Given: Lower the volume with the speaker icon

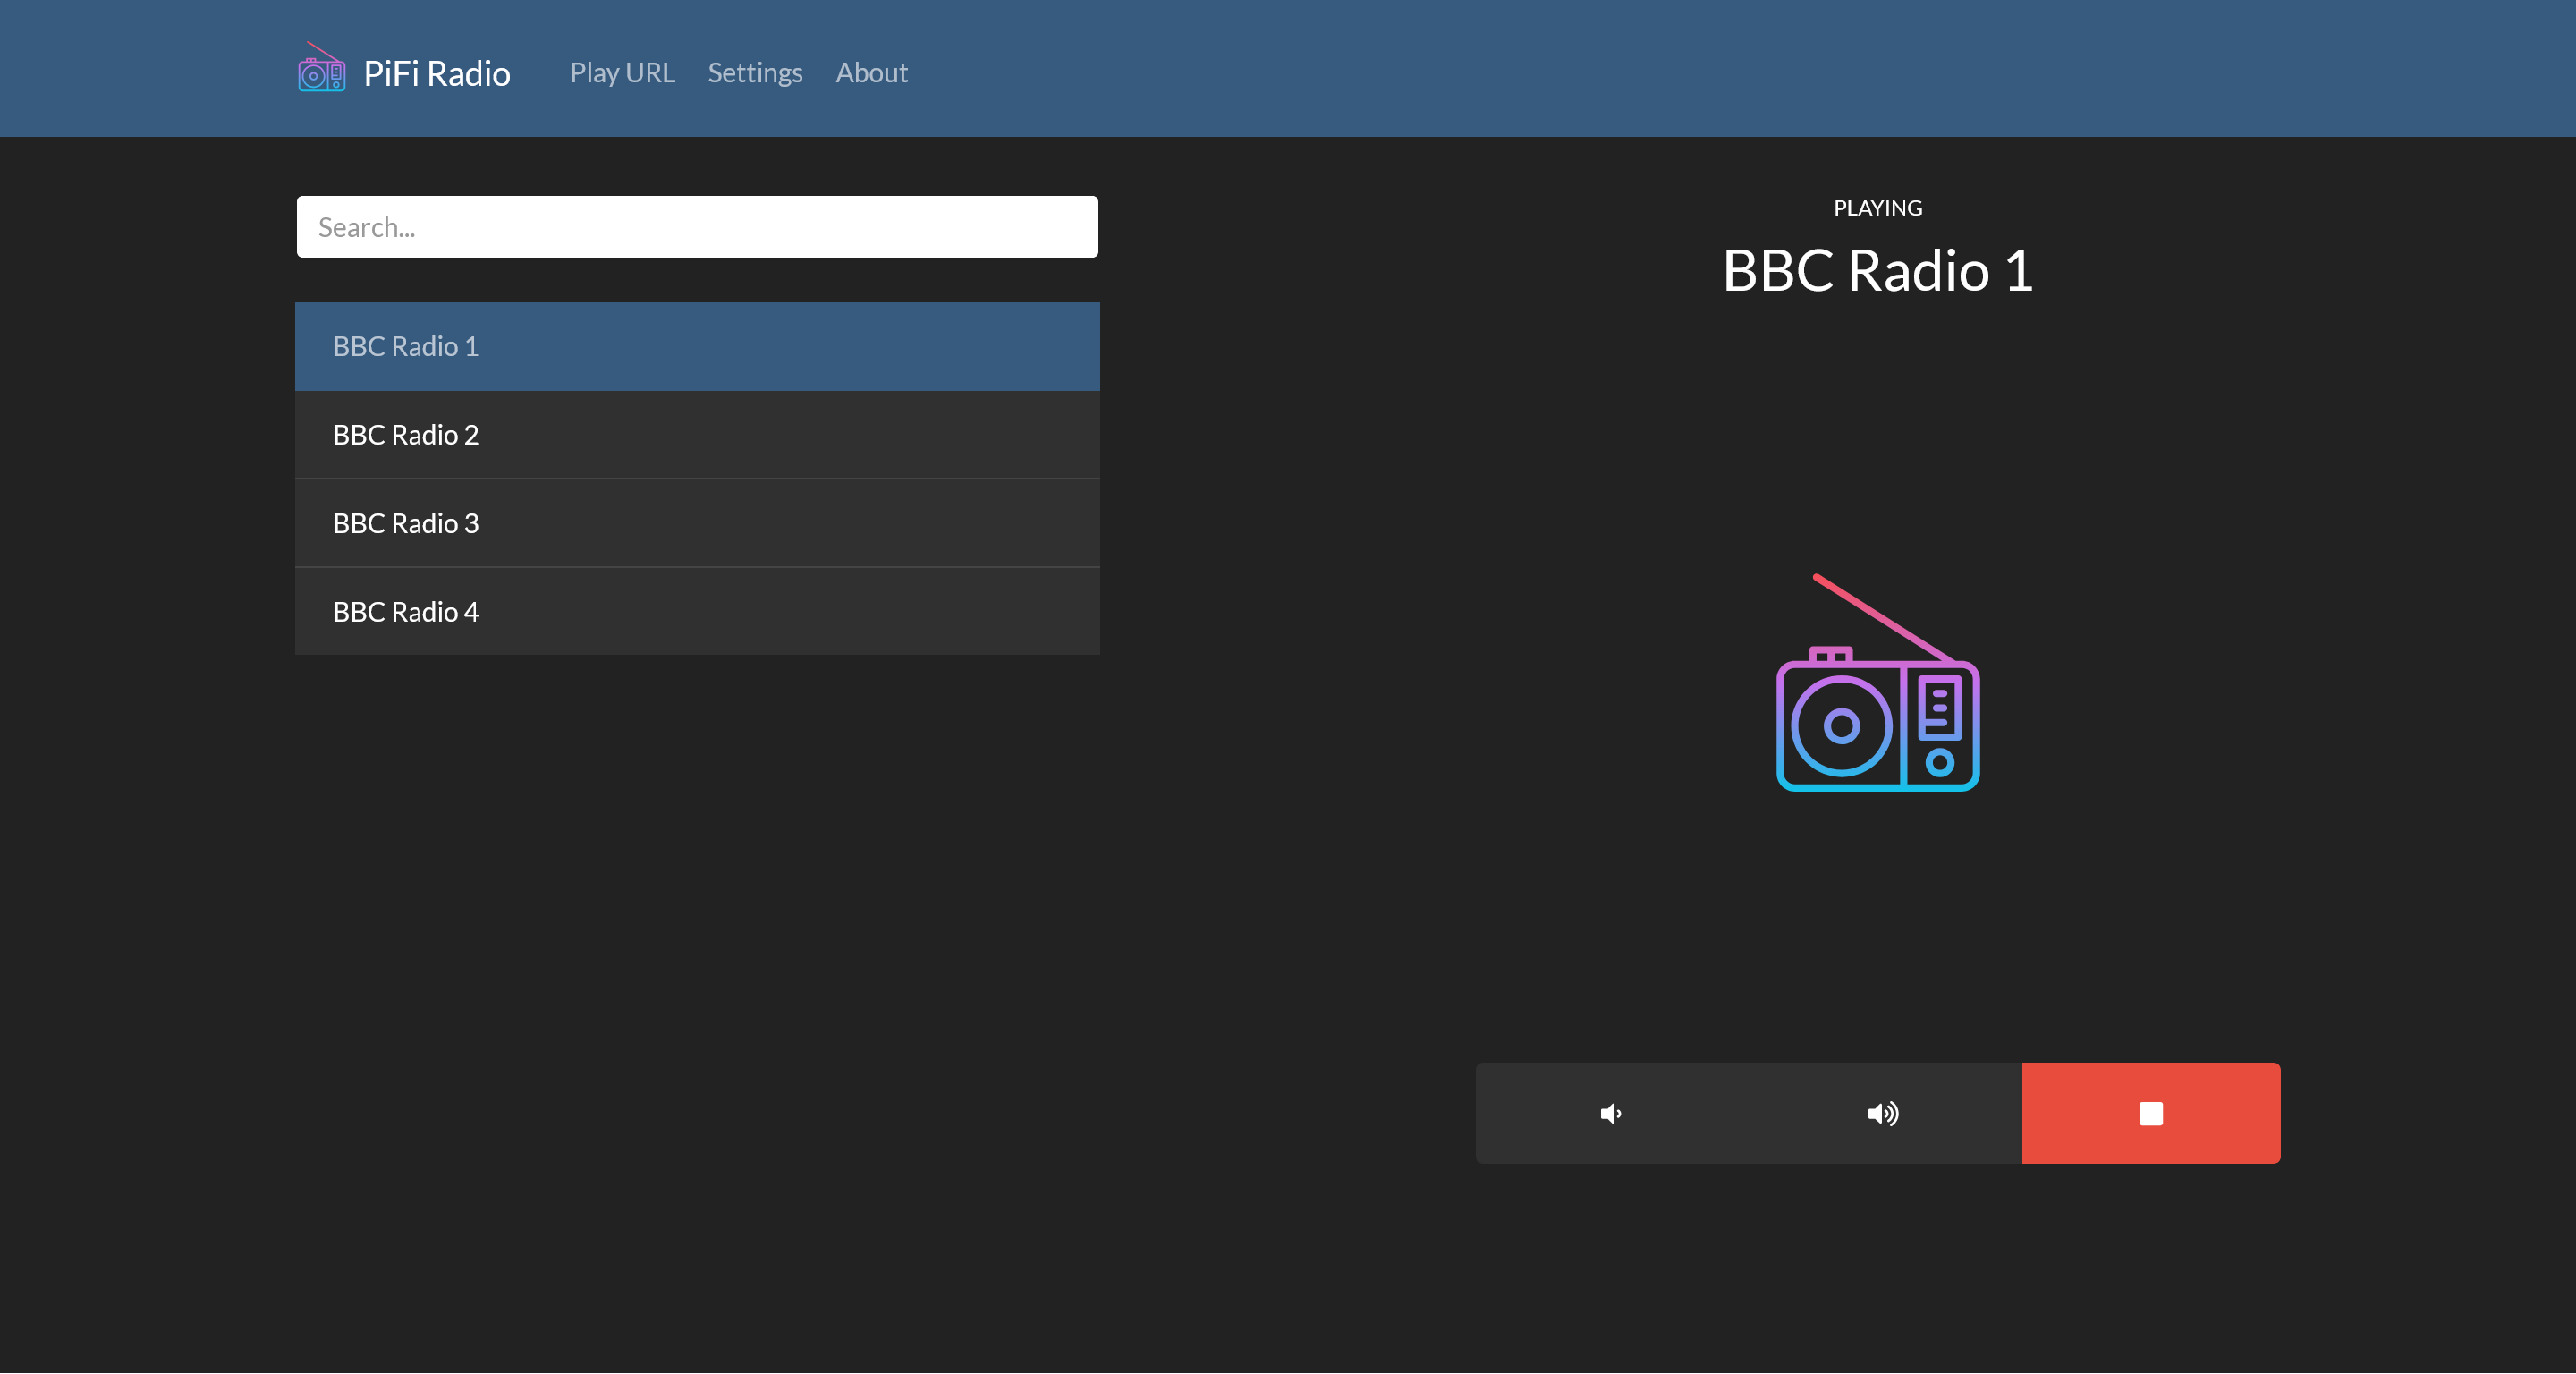Looking at the screenshot, I should [x=1611, y=1113].
